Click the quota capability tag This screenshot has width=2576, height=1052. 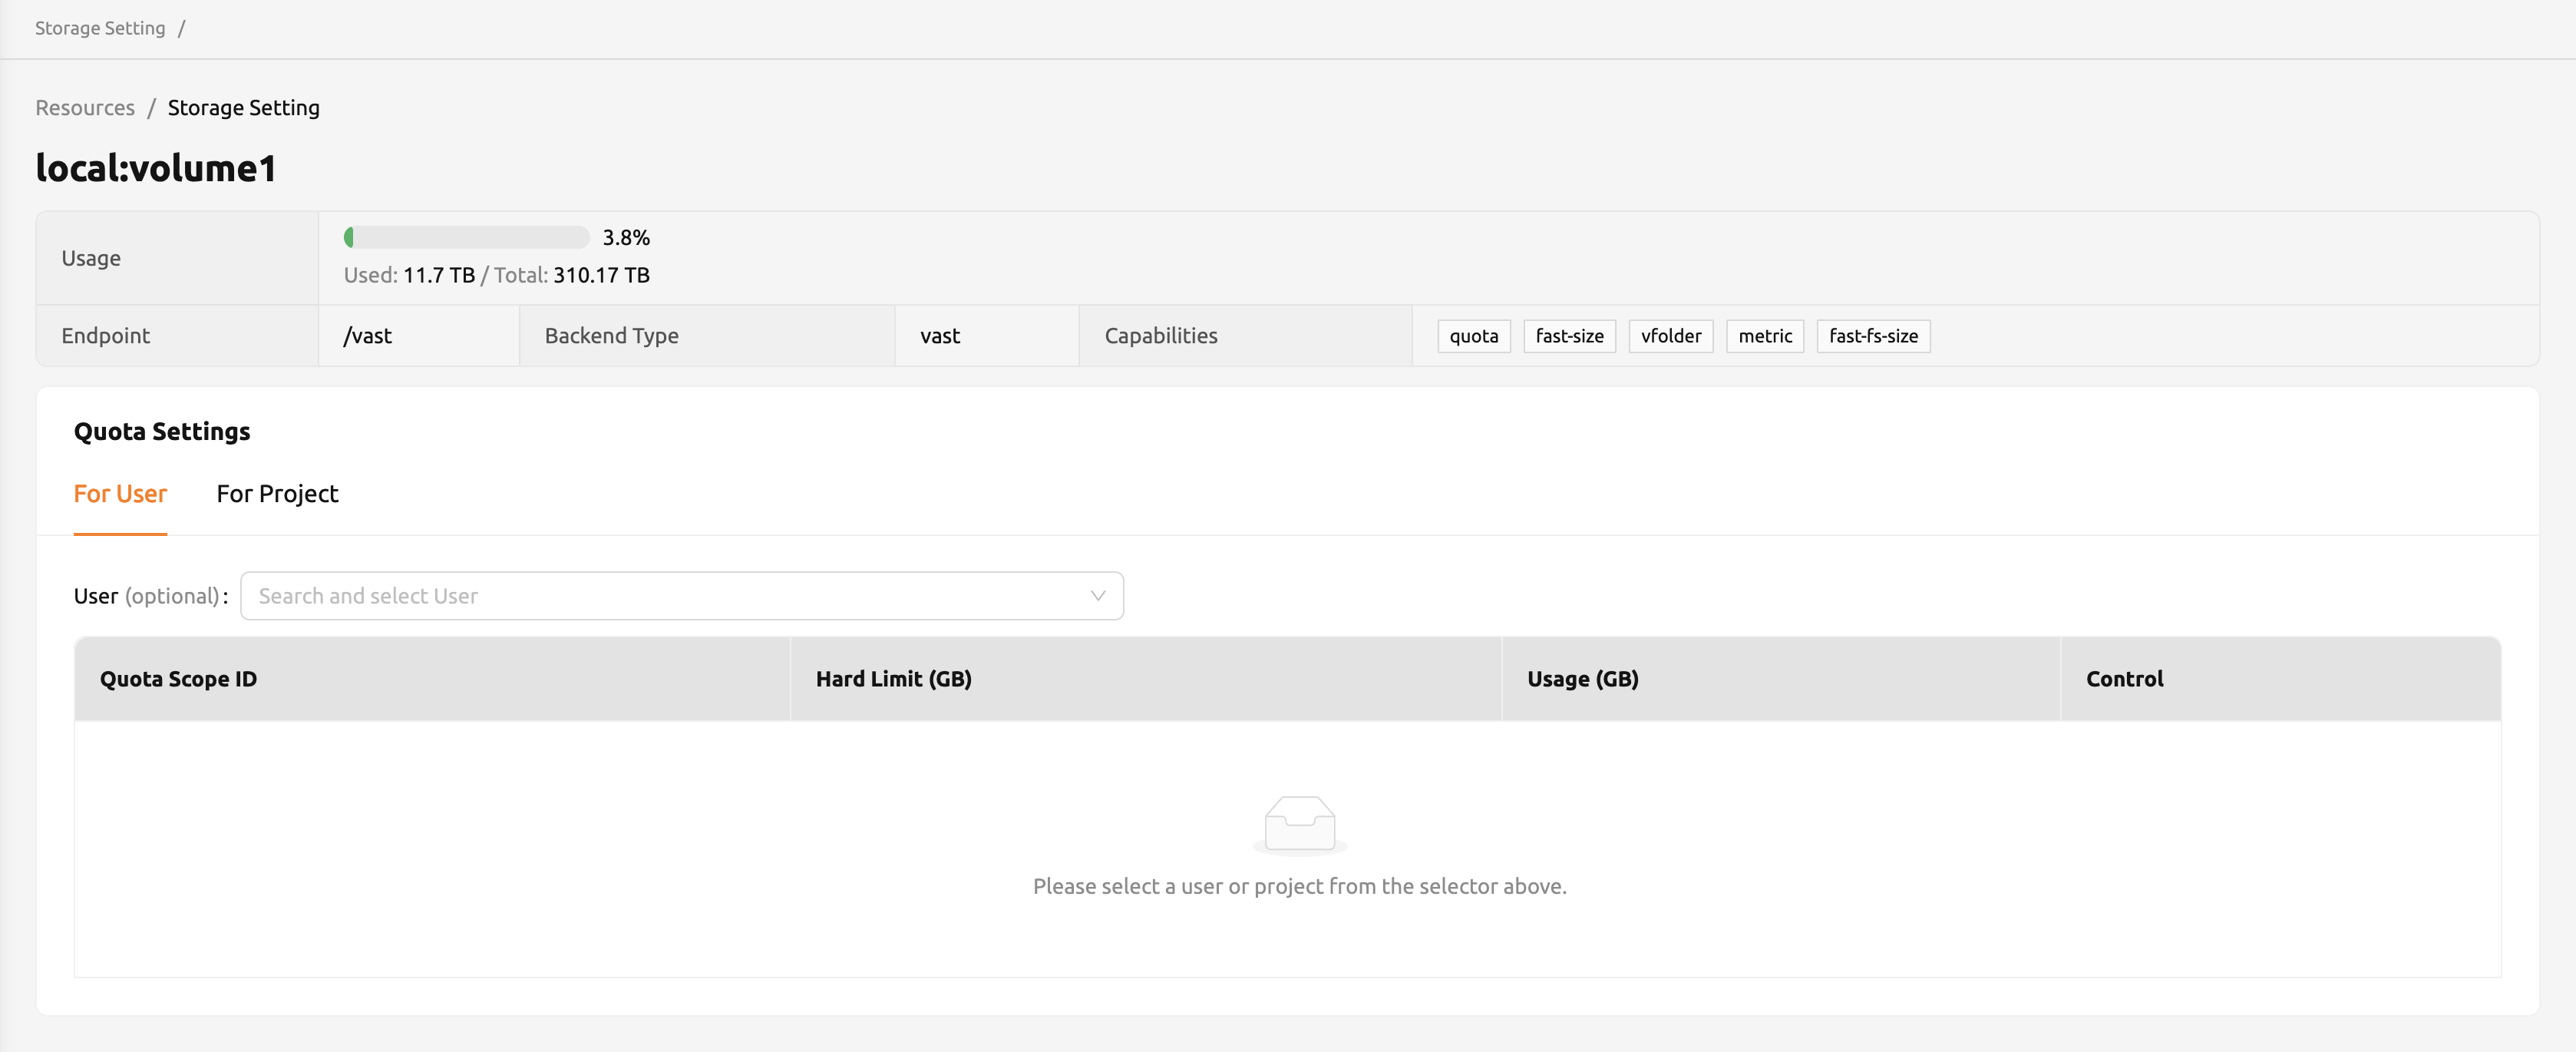(1474, 336)
